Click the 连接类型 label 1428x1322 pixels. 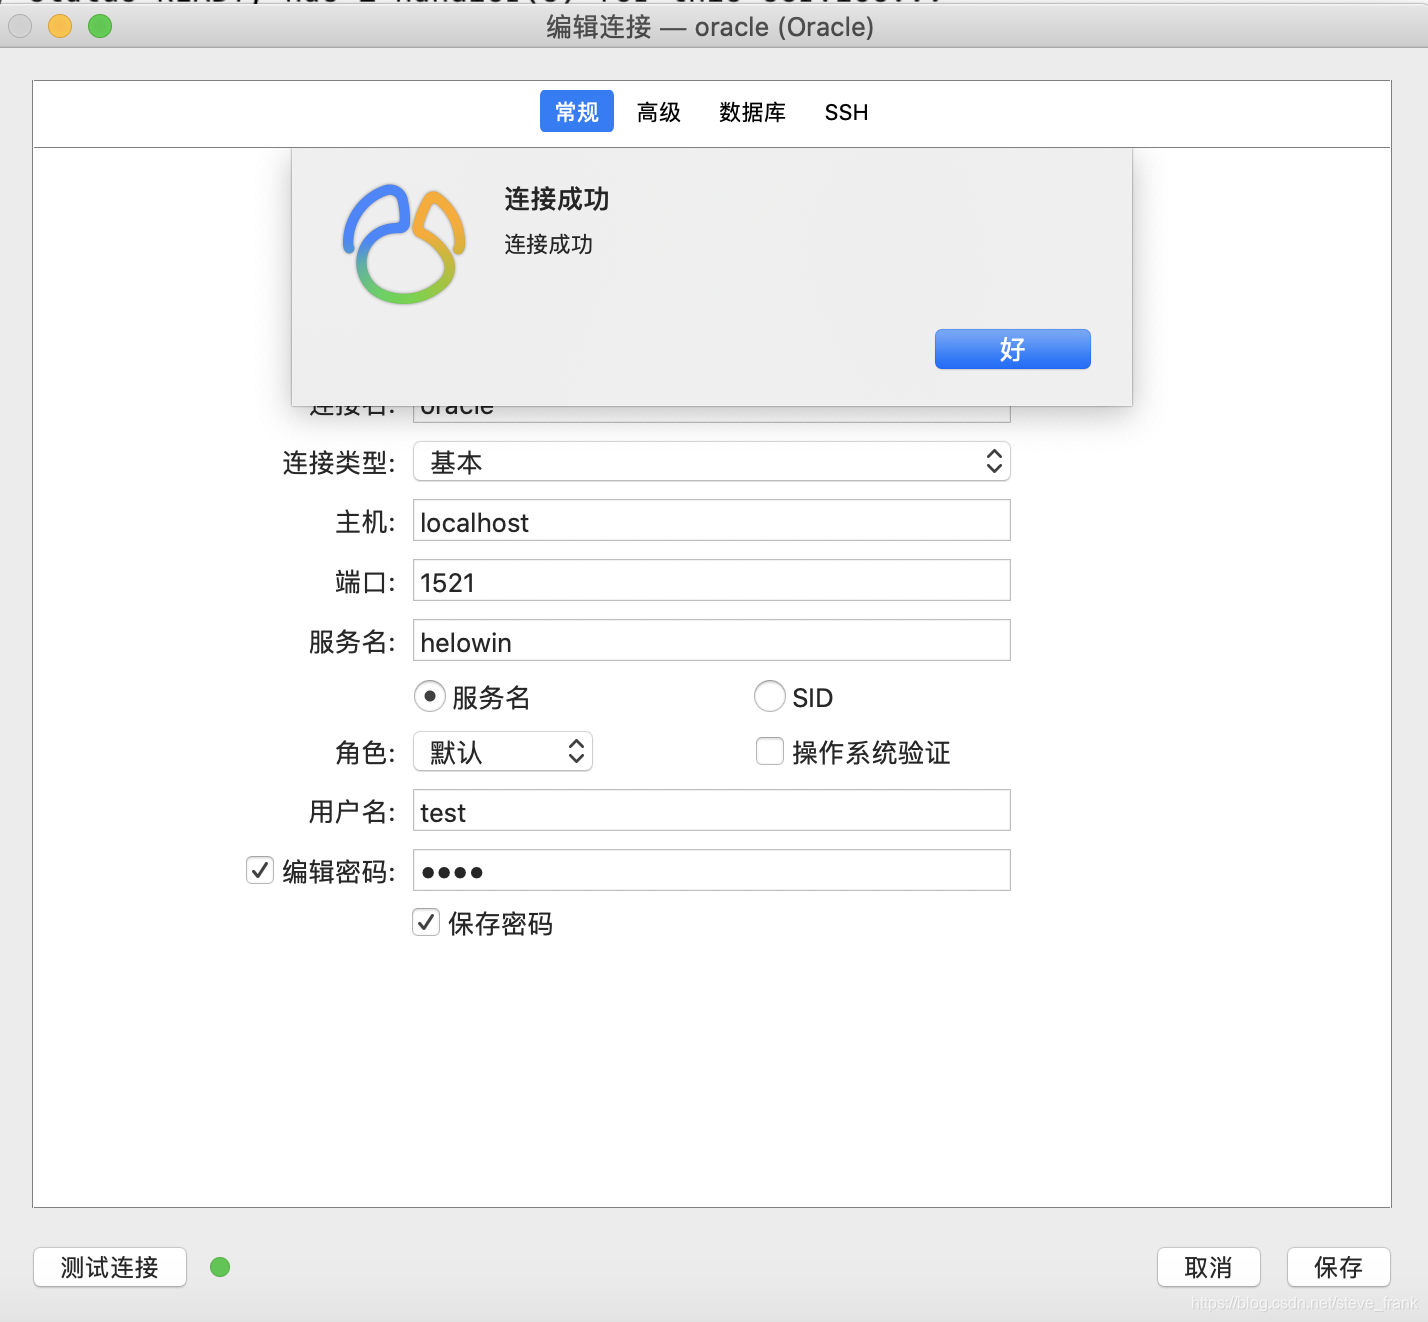click(339, 462)
